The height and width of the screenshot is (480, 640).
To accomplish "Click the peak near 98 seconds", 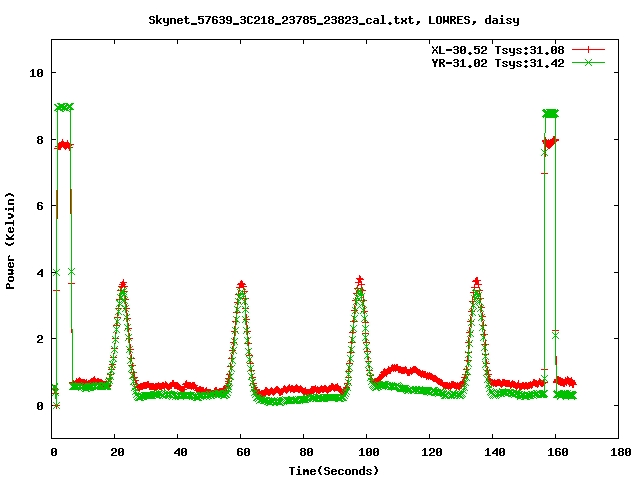I will tap(359, 281).
